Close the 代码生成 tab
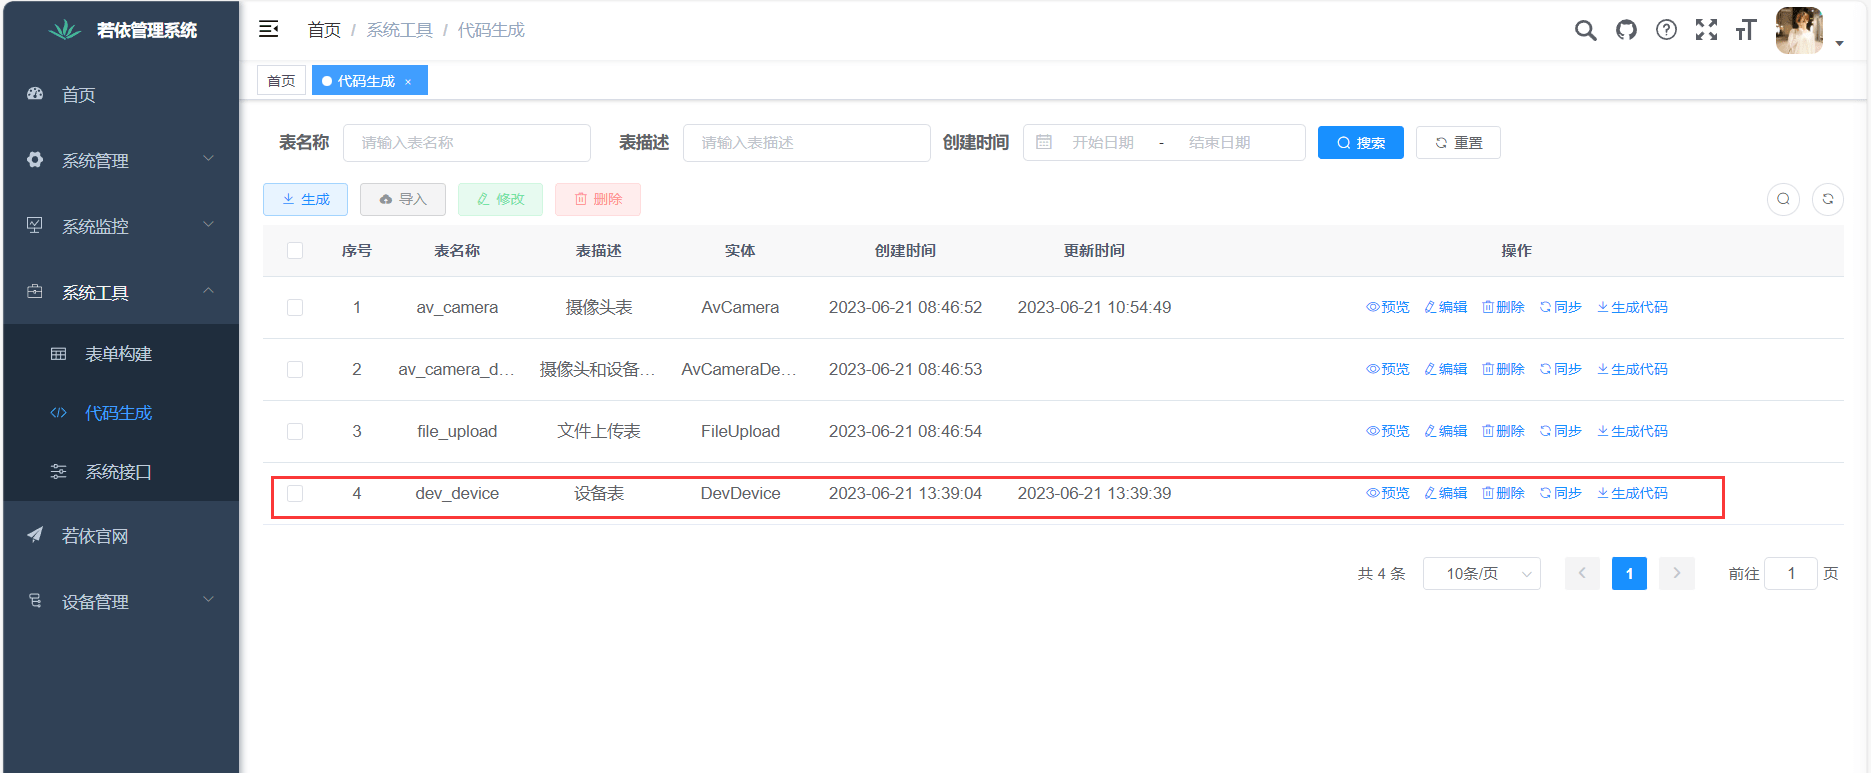This screenshot has height=773, width=1871. pyautogui.click(x=408, y=82)
